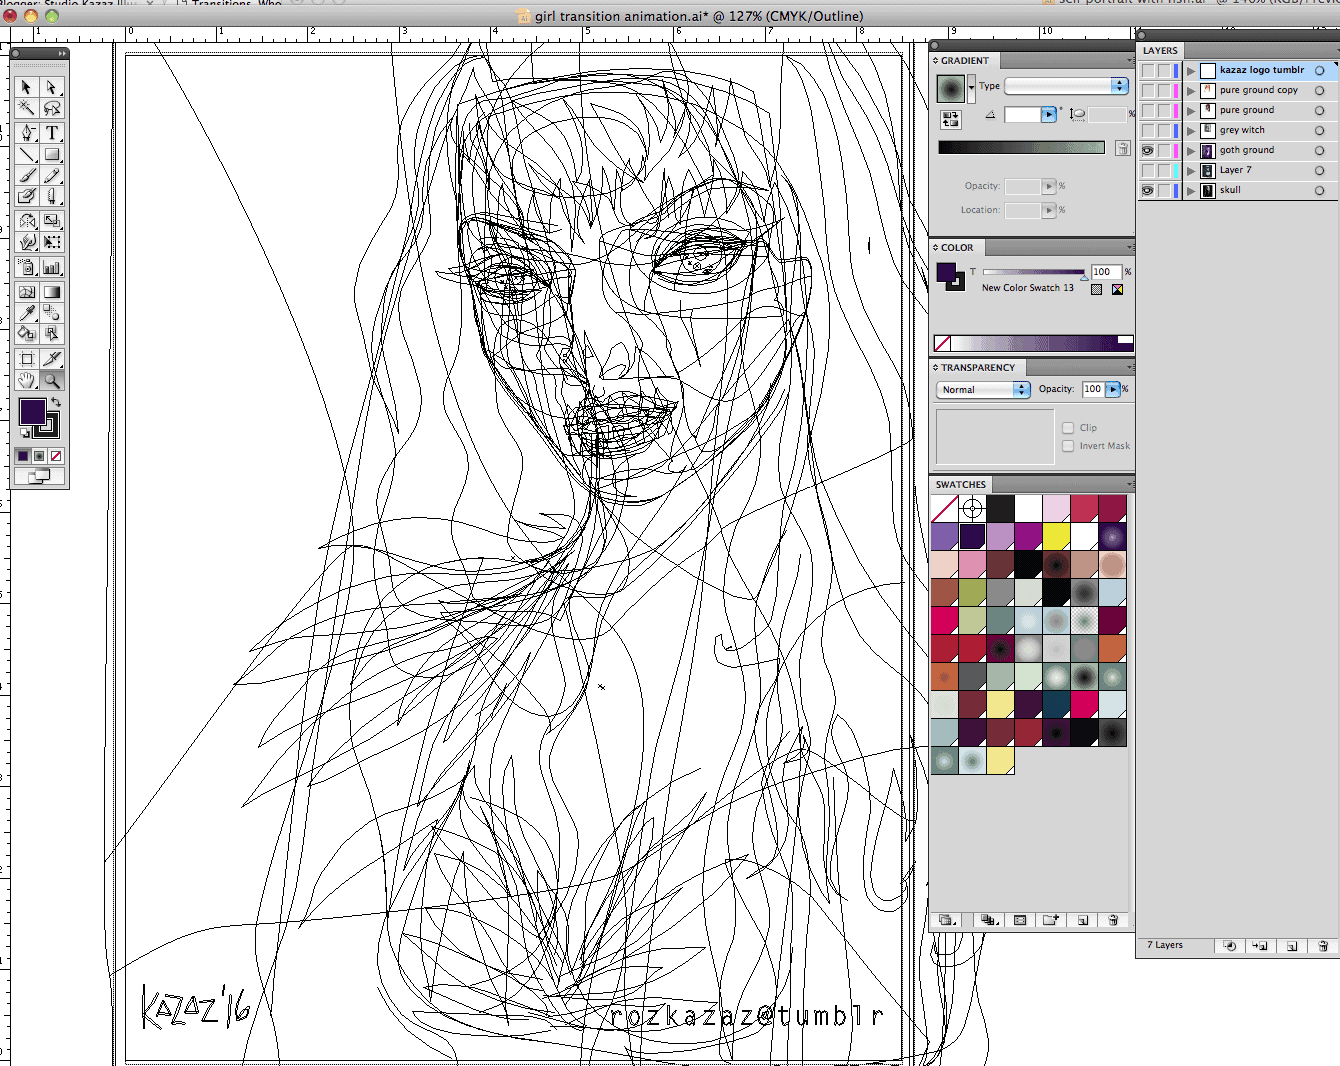Pick the yellow swatch
1340x1066 pixels.
1056,537
